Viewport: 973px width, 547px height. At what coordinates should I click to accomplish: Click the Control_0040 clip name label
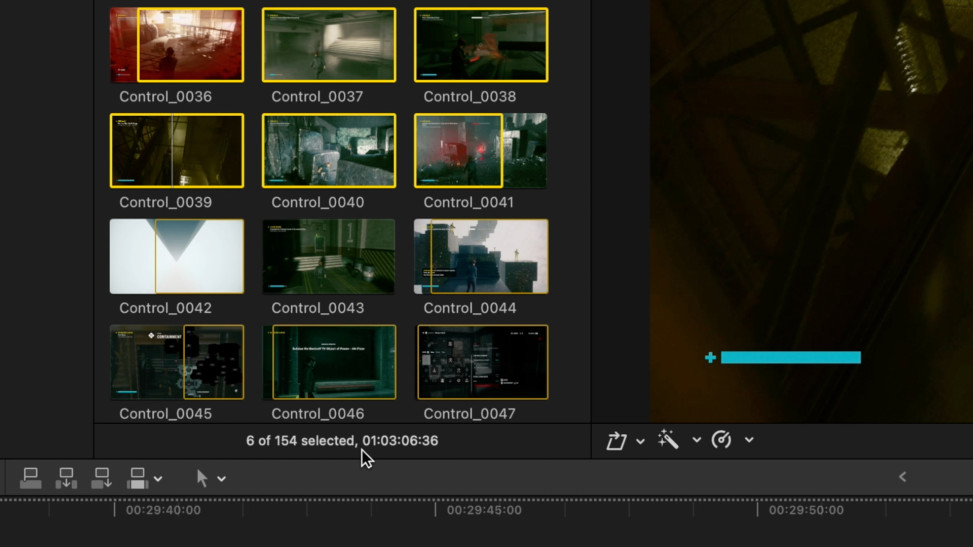[318, 202]
